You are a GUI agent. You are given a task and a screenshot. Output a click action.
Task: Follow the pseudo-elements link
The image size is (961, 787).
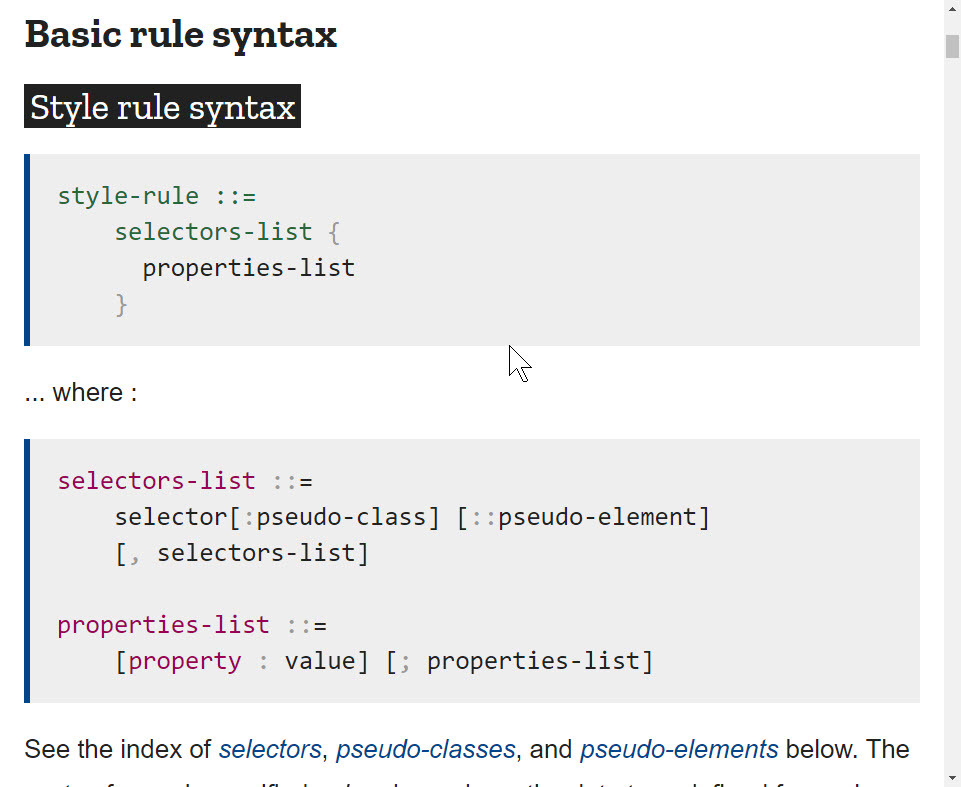click(x=678, y=749)
